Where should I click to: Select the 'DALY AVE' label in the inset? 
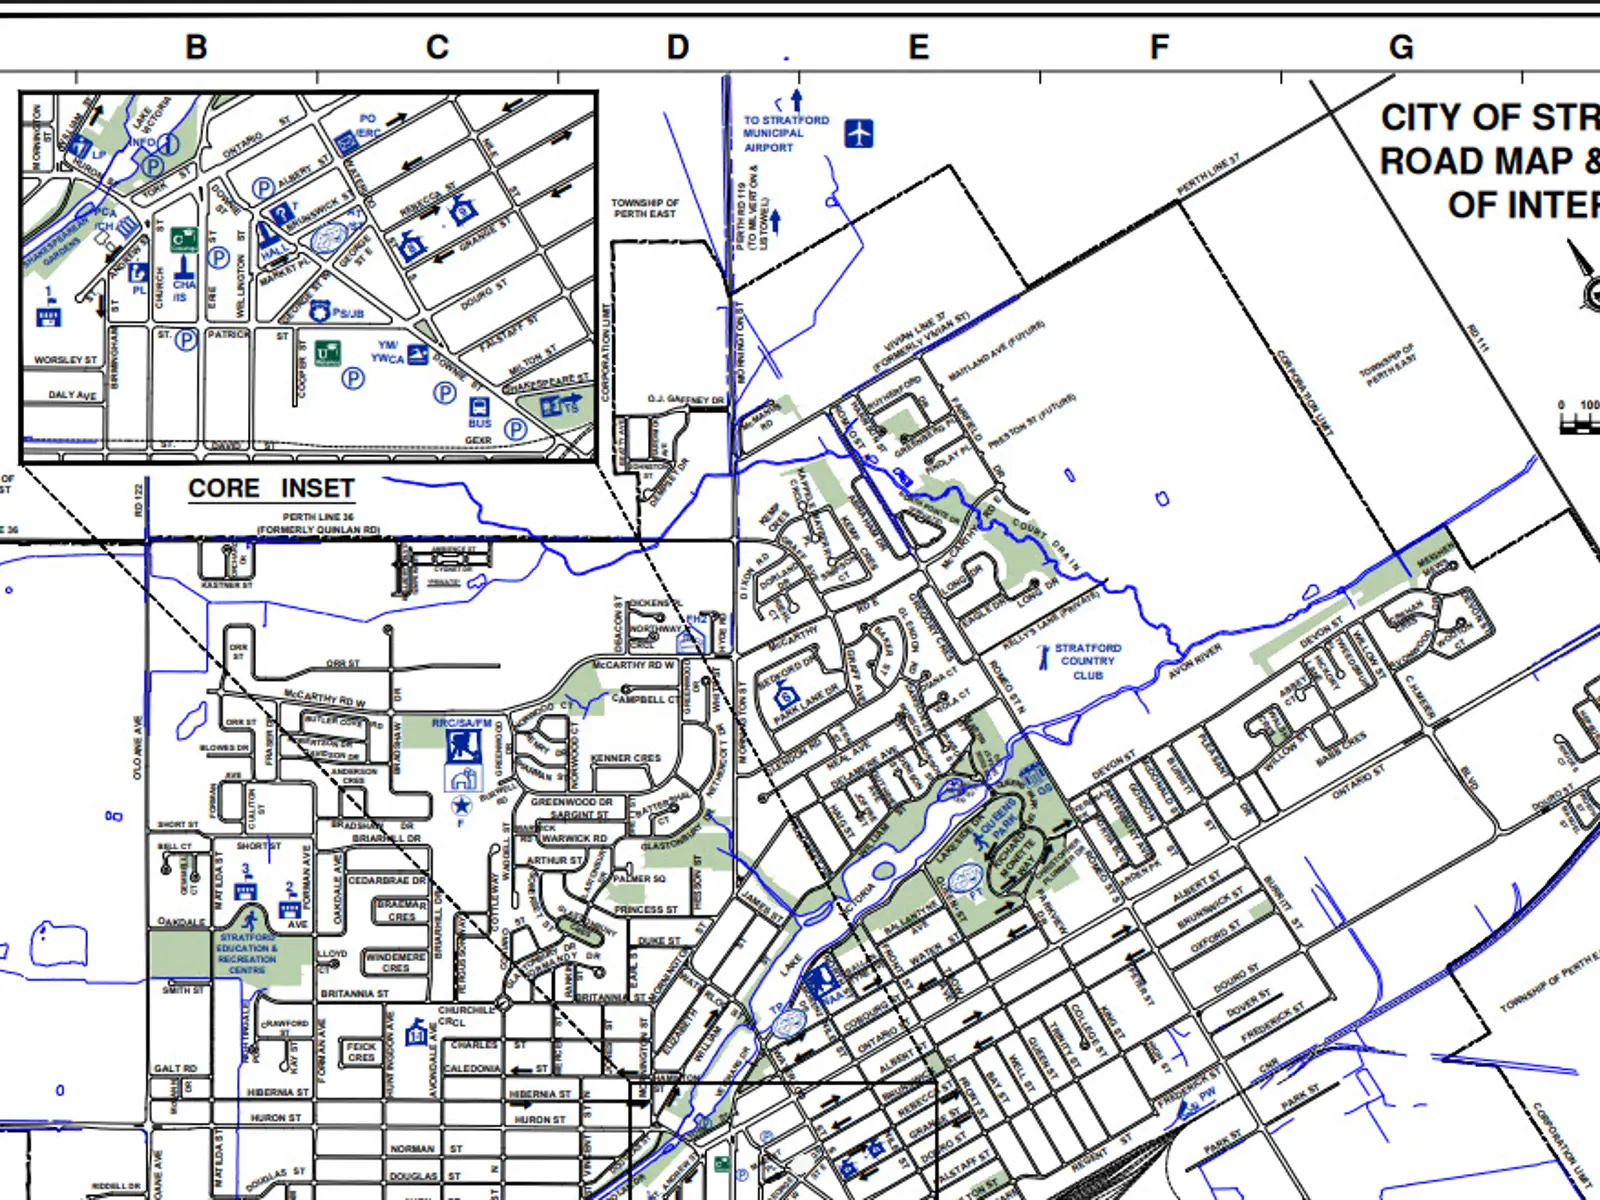(73, 395)
